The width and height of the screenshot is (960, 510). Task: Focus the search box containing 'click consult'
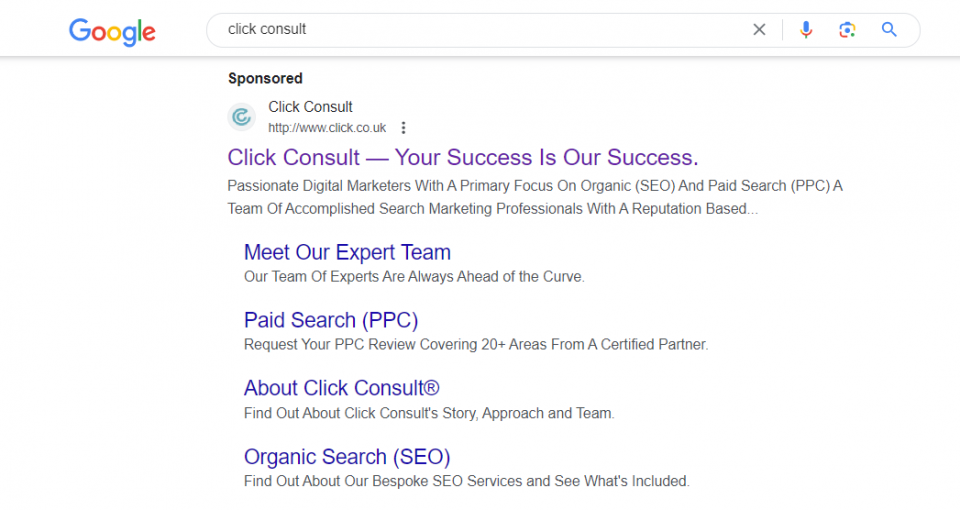484,29
